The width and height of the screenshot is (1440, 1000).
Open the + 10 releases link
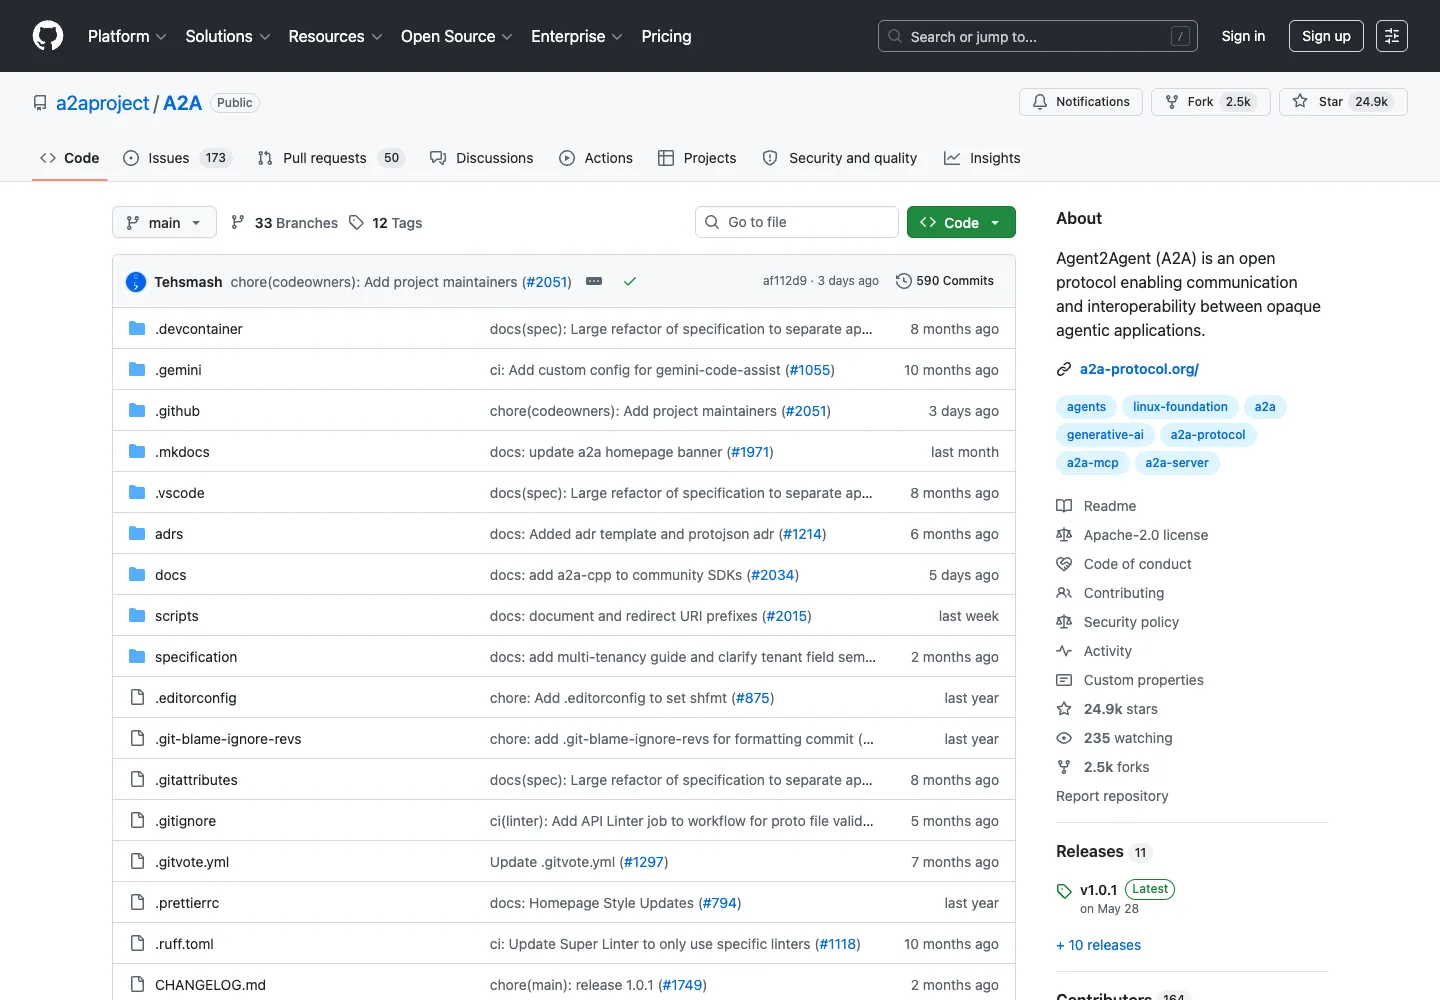click(x=1098, y=945)
